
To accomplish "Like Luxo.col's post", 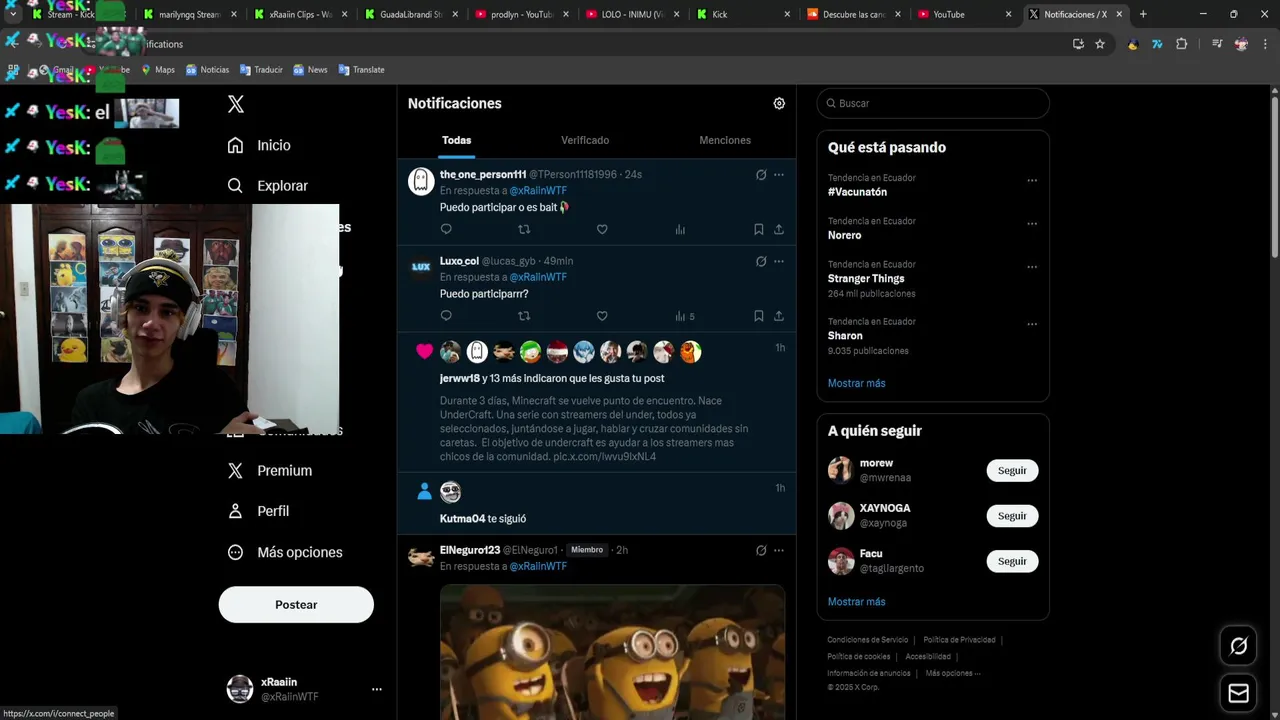I will click(602, 316).
